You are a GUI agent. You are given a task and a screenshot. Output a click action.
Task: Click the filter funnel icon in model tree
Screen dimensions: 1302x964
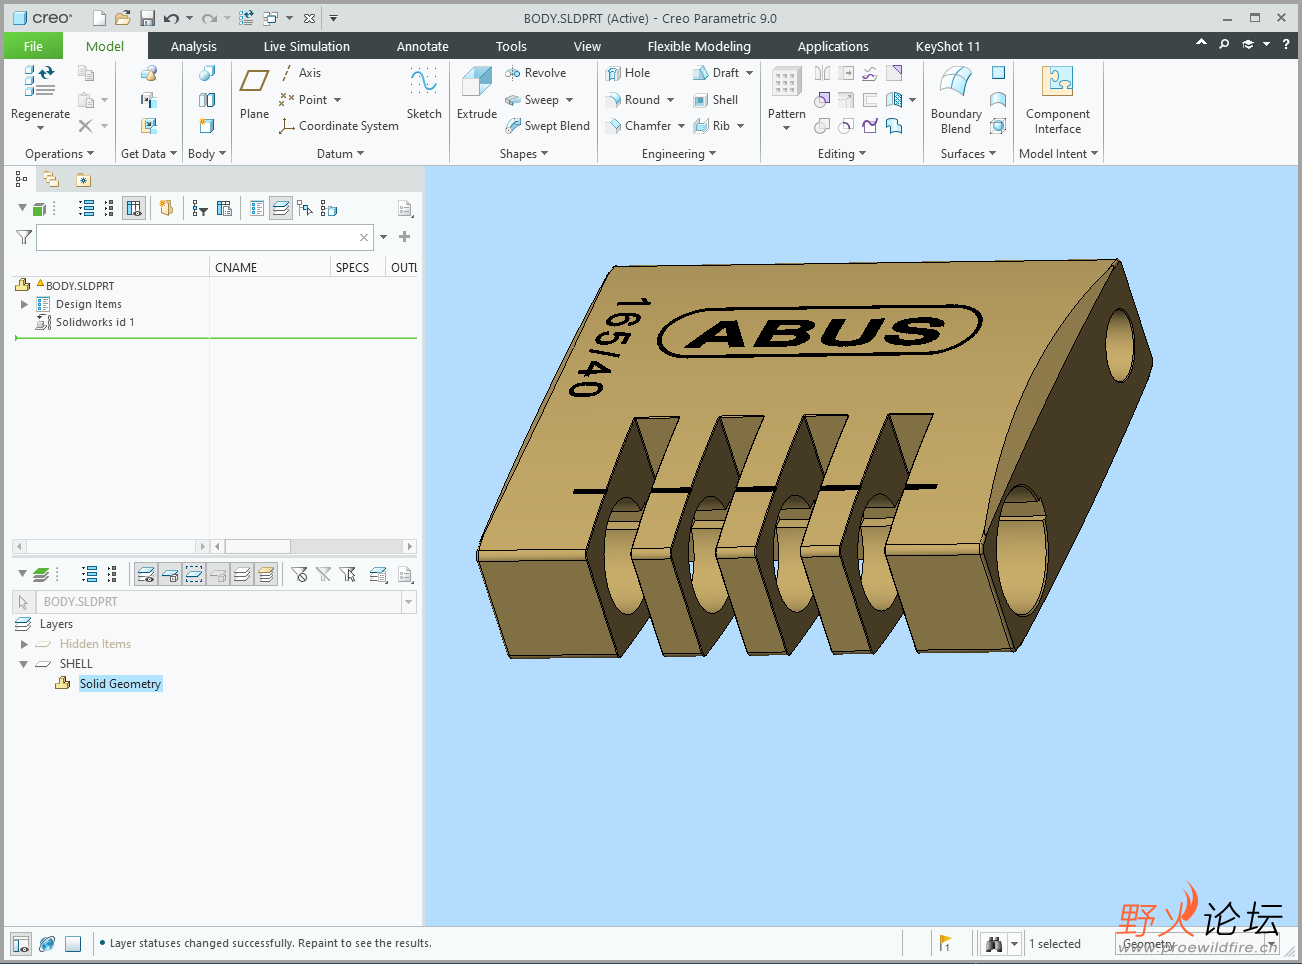coord(24,237)
